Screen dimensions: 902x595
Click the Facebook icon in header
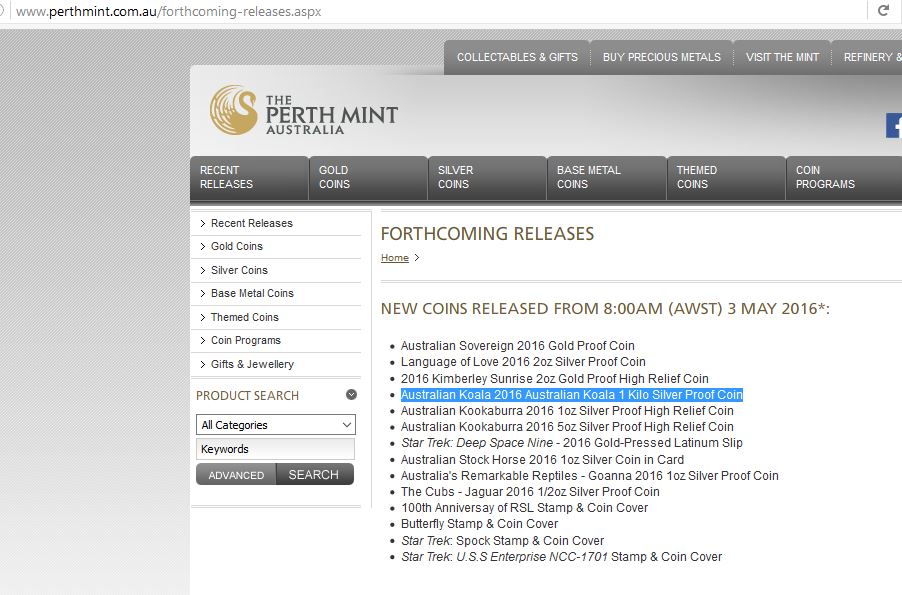(x=893, y=125)
